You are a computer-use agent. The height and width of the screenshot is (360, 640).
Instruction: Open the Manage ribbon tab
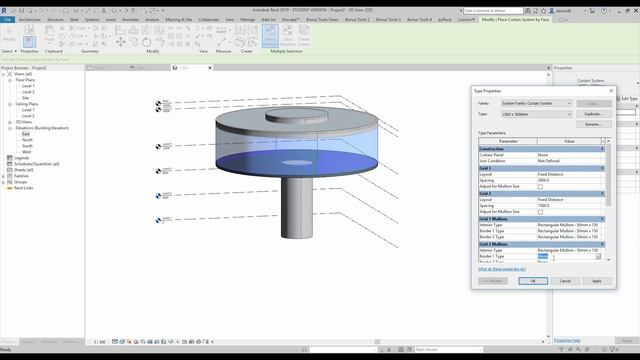pyautogui.click(x=247, y=20)
